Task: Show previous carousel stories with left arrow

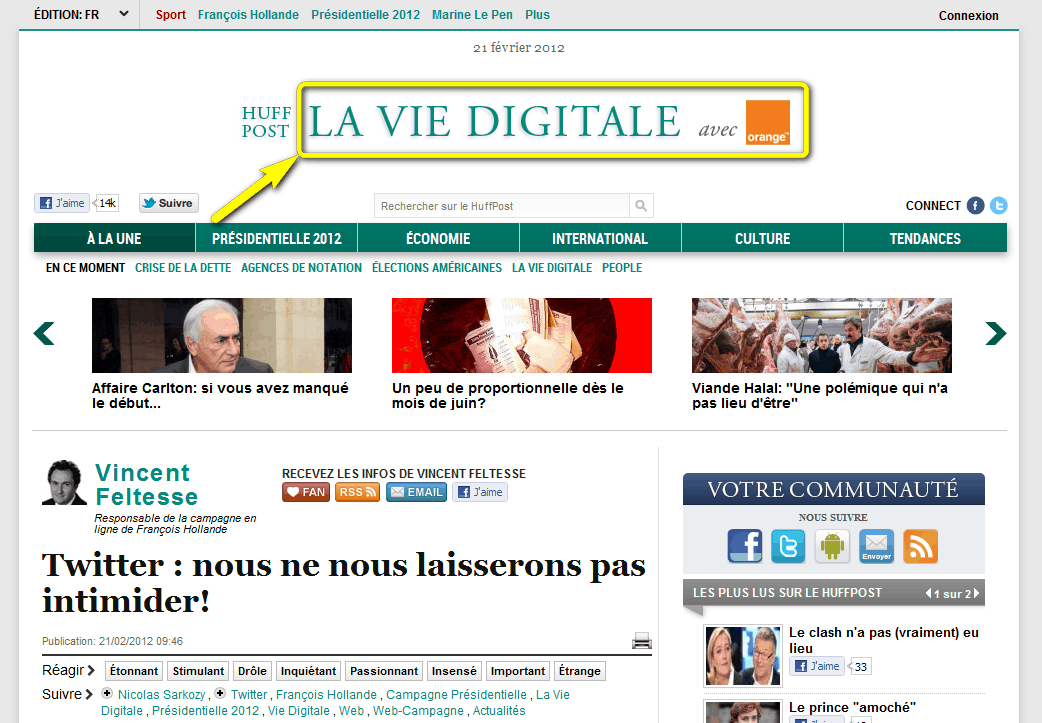Action: pyautogui.click(x=44, y=333)
